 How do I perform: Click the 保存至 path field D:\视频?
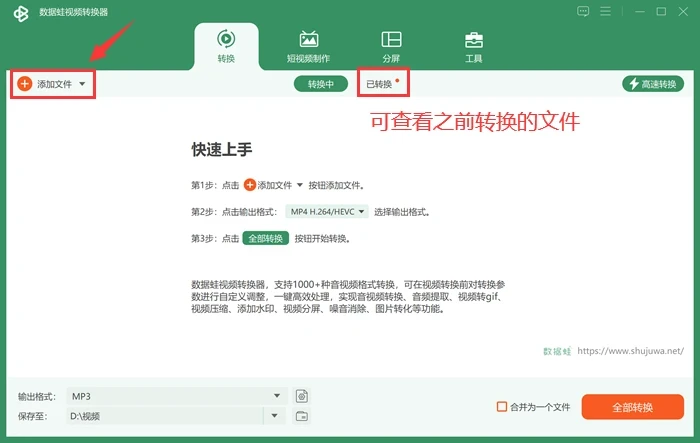(x=165, y=416)
